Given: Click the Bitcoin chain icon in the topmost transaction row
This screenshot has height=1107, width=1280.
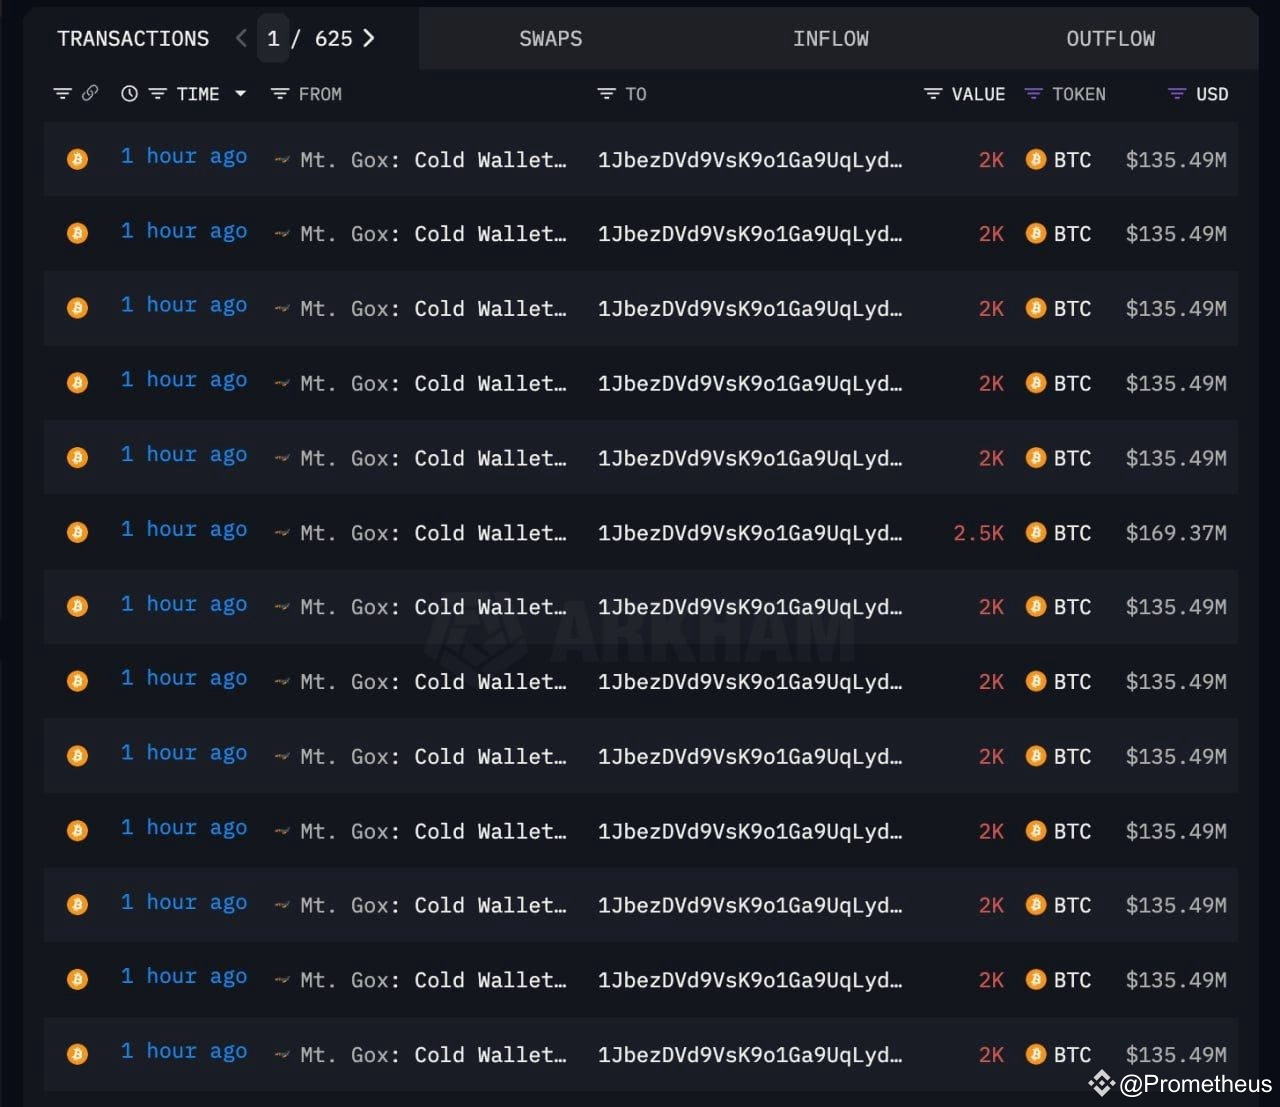Looking at the screenshot, I should point(77,159).
